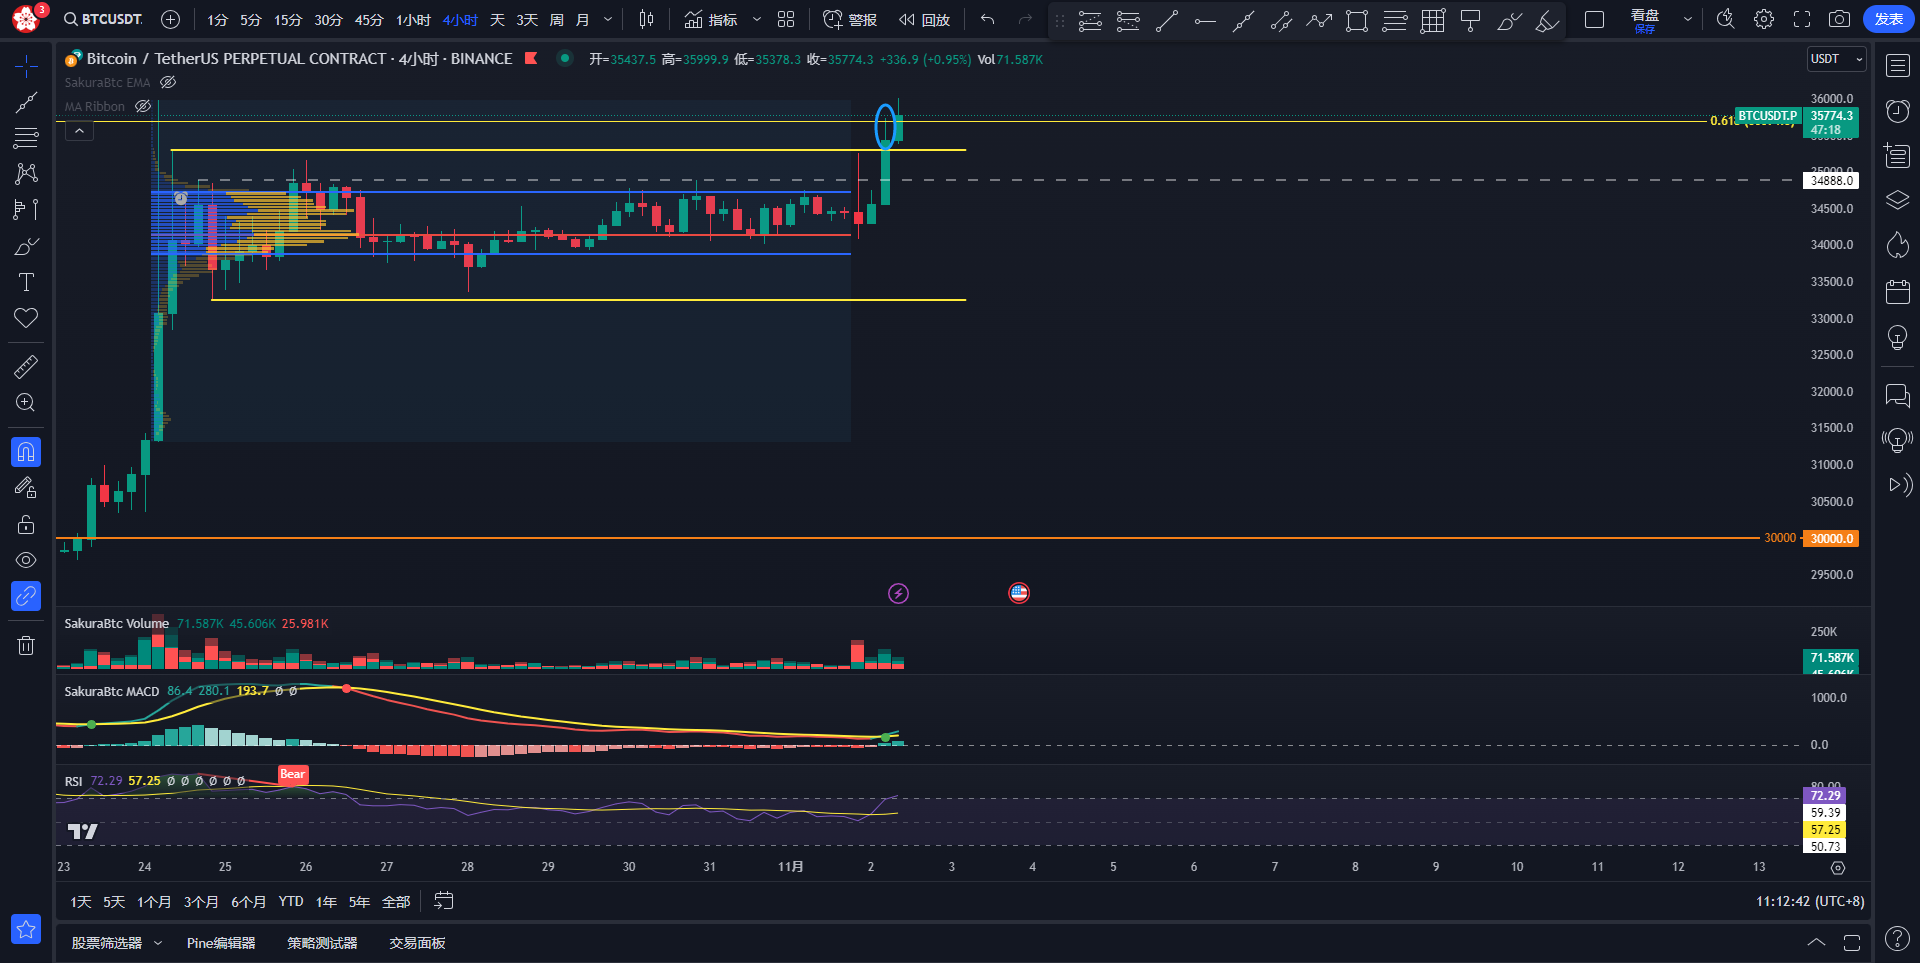Open the layout templates grid icon

(786, 20)
